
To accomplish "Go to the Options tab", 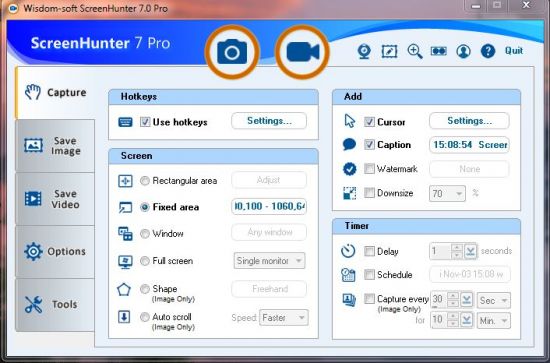I will point(55,251).
